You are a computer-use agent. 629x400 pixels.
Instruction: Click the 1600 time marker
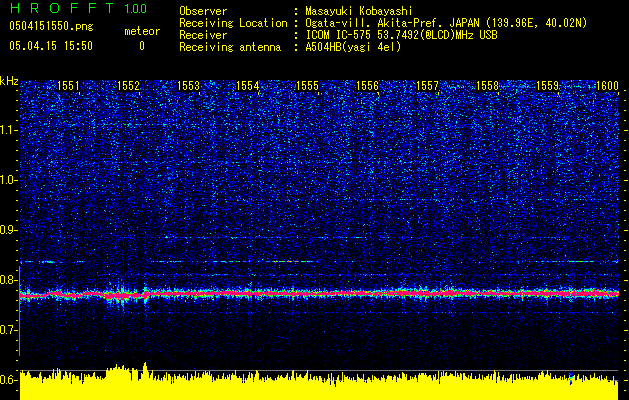(x=607, y=86)
